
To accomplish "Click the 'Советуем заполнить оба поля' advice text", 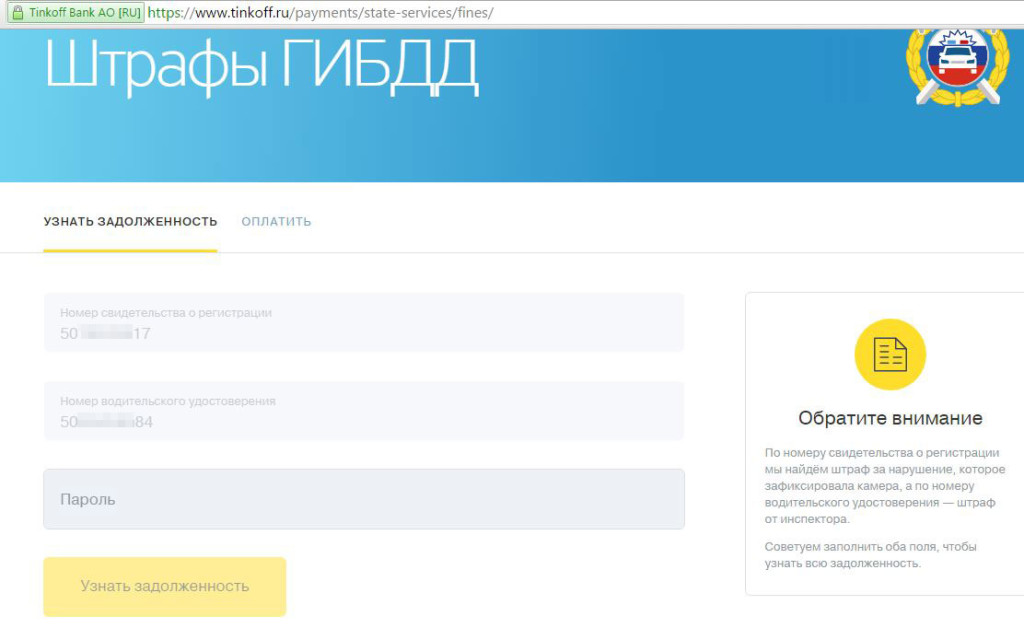I will tap(870, 555).
